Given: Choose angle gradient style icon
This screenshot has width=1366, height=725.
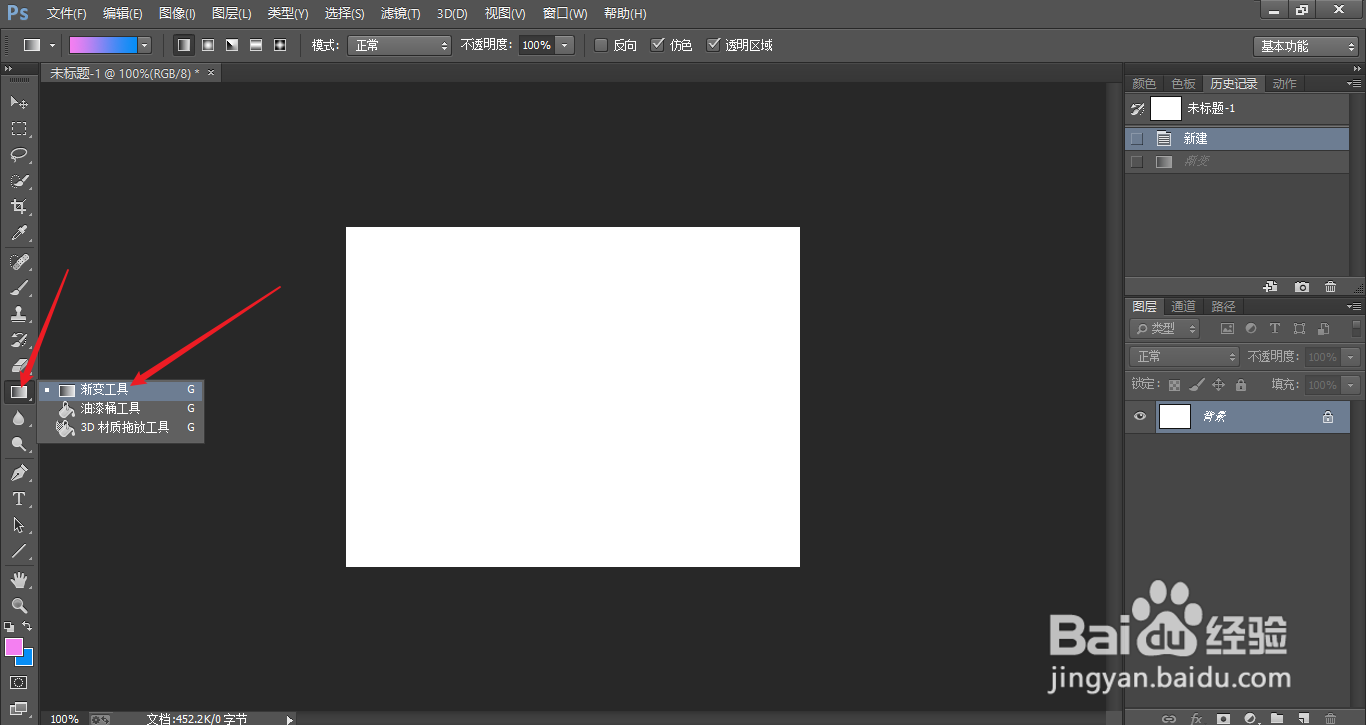Looking at the screenshot, I should pos(232,45).
